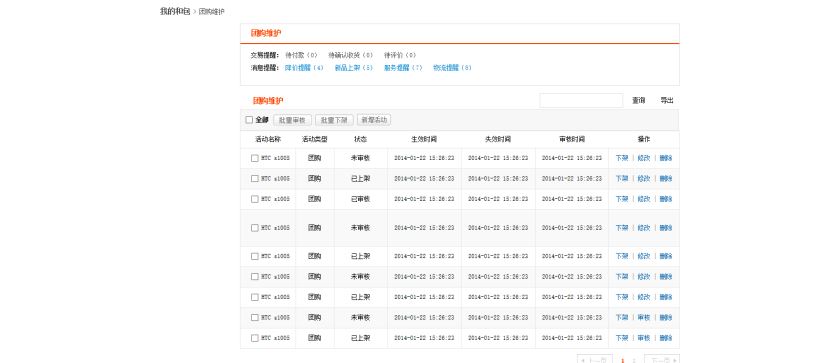Open 待付款 (0) trade reminder
Image resolution: width=840 pixels, height=363 pixels.
point(302,55)
